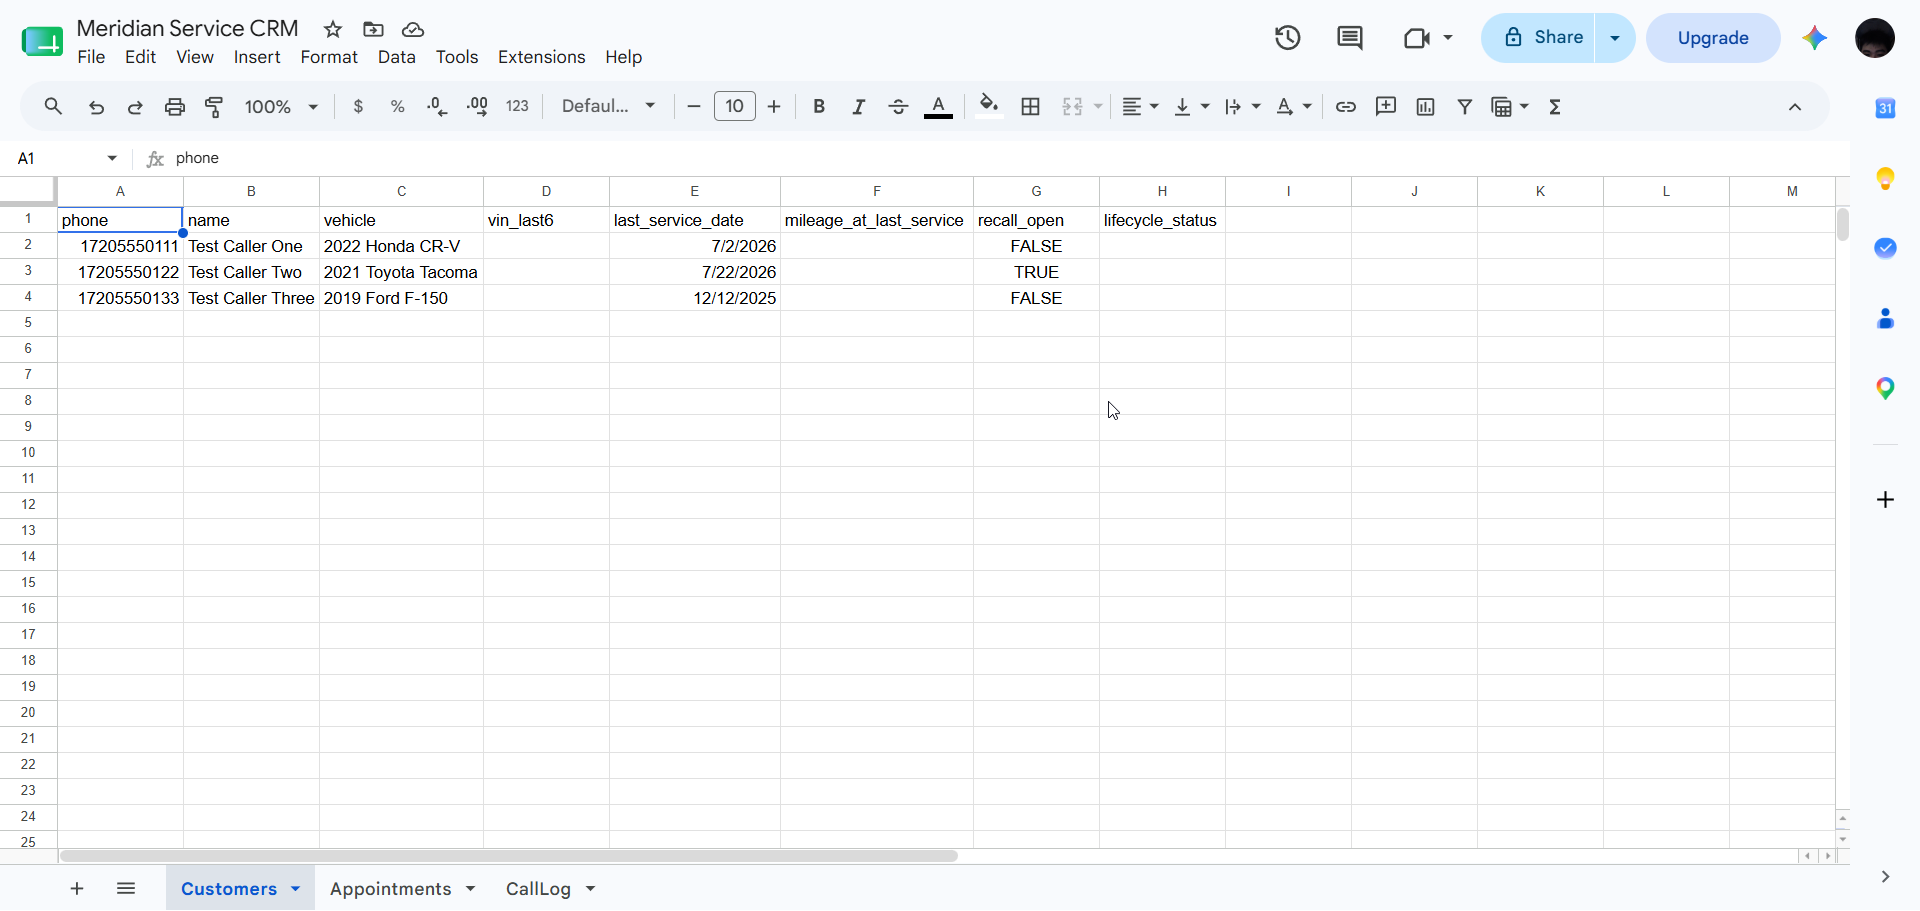Image resolution: width=1920 pixels, height=911 pixels.
Task: Click the font size field
Action: 735,106
